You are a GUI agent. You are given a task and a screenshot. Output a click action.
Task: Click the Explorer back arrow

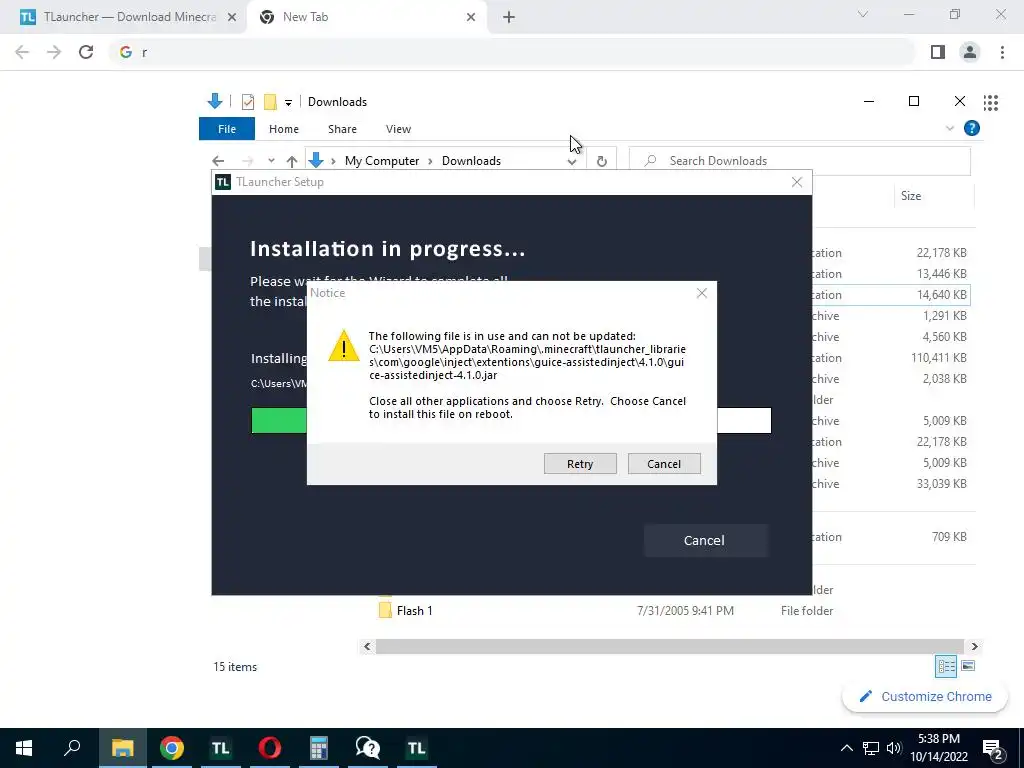tap(218, 161)
